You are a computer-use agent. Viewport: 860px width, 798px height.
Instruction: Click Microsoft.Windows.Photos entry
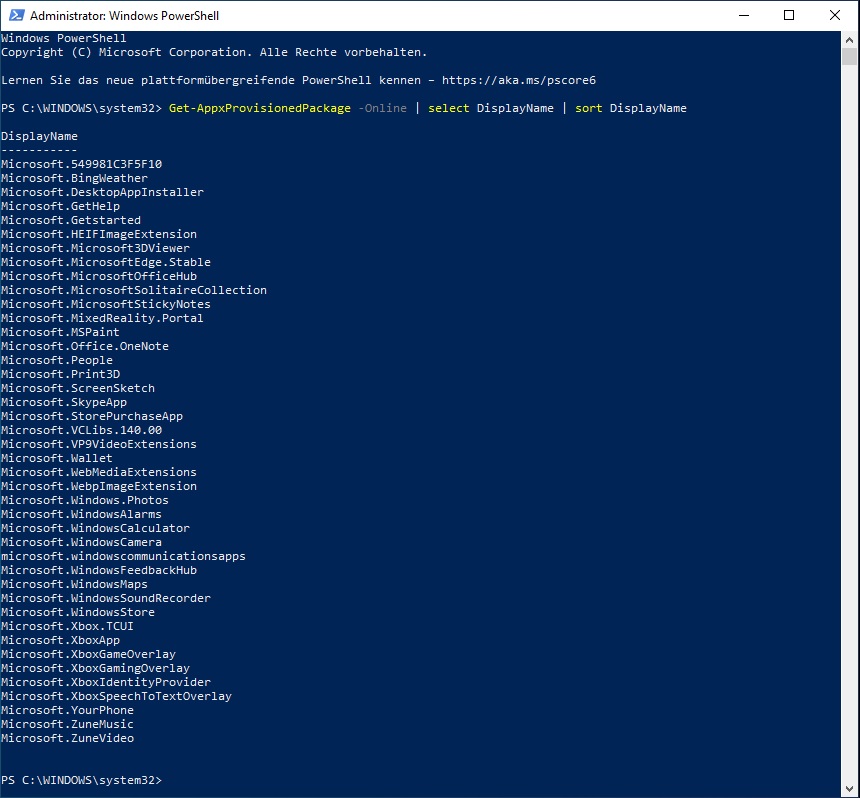point(85,500)
